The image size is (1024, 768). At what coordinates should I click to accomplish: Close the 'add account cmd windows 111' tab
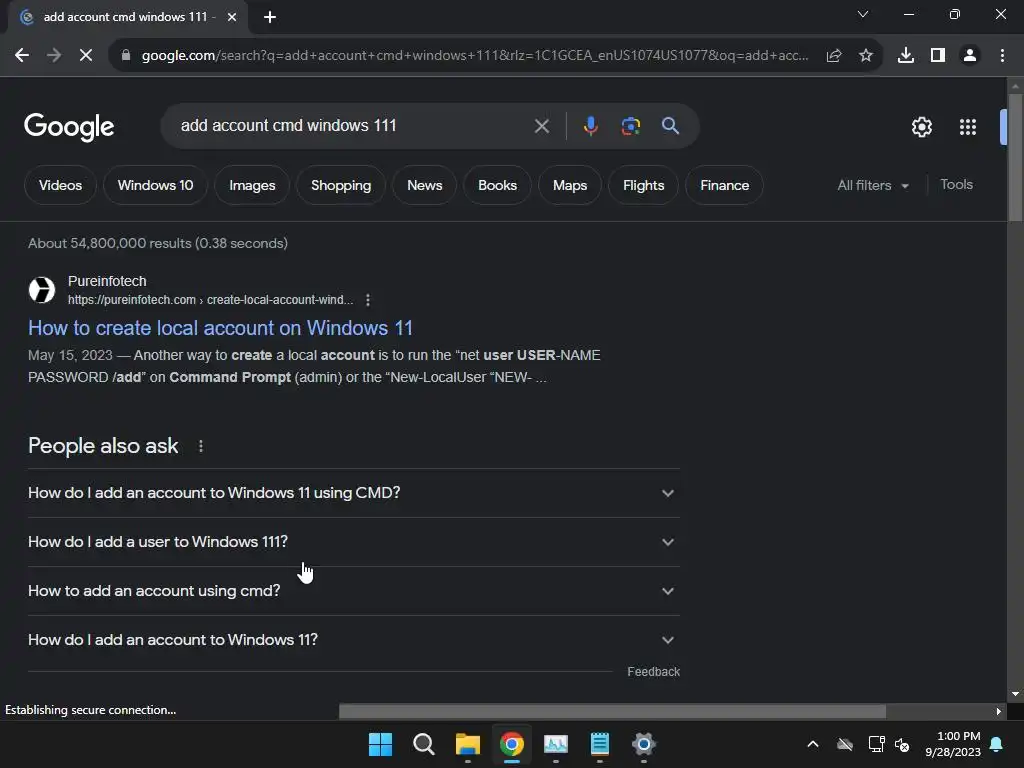[x=232, y=17]
